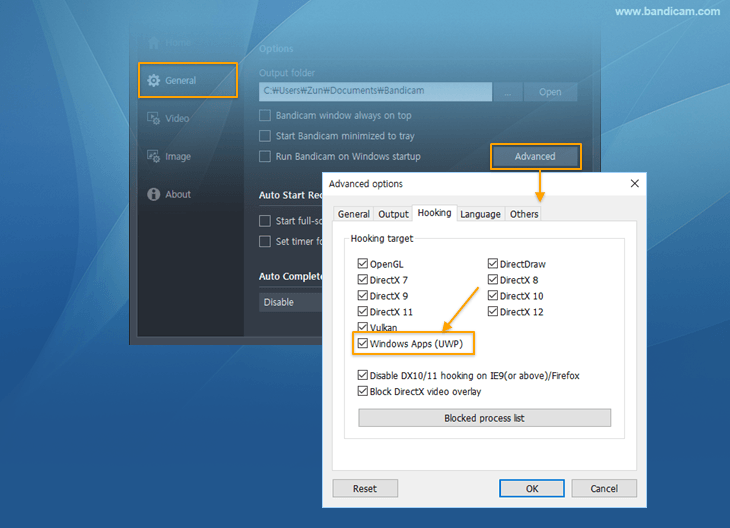Toggle the OpenGL hooking checkbox
Viewport: 730px width, 528px height.
pyautogui.click(x=363, y=264)
